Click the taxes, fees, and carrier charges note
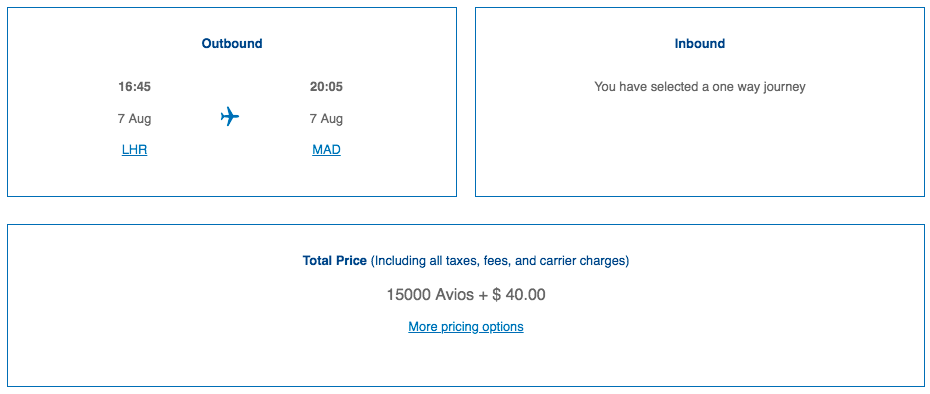The image size is (930, 394). pos(500,260)
